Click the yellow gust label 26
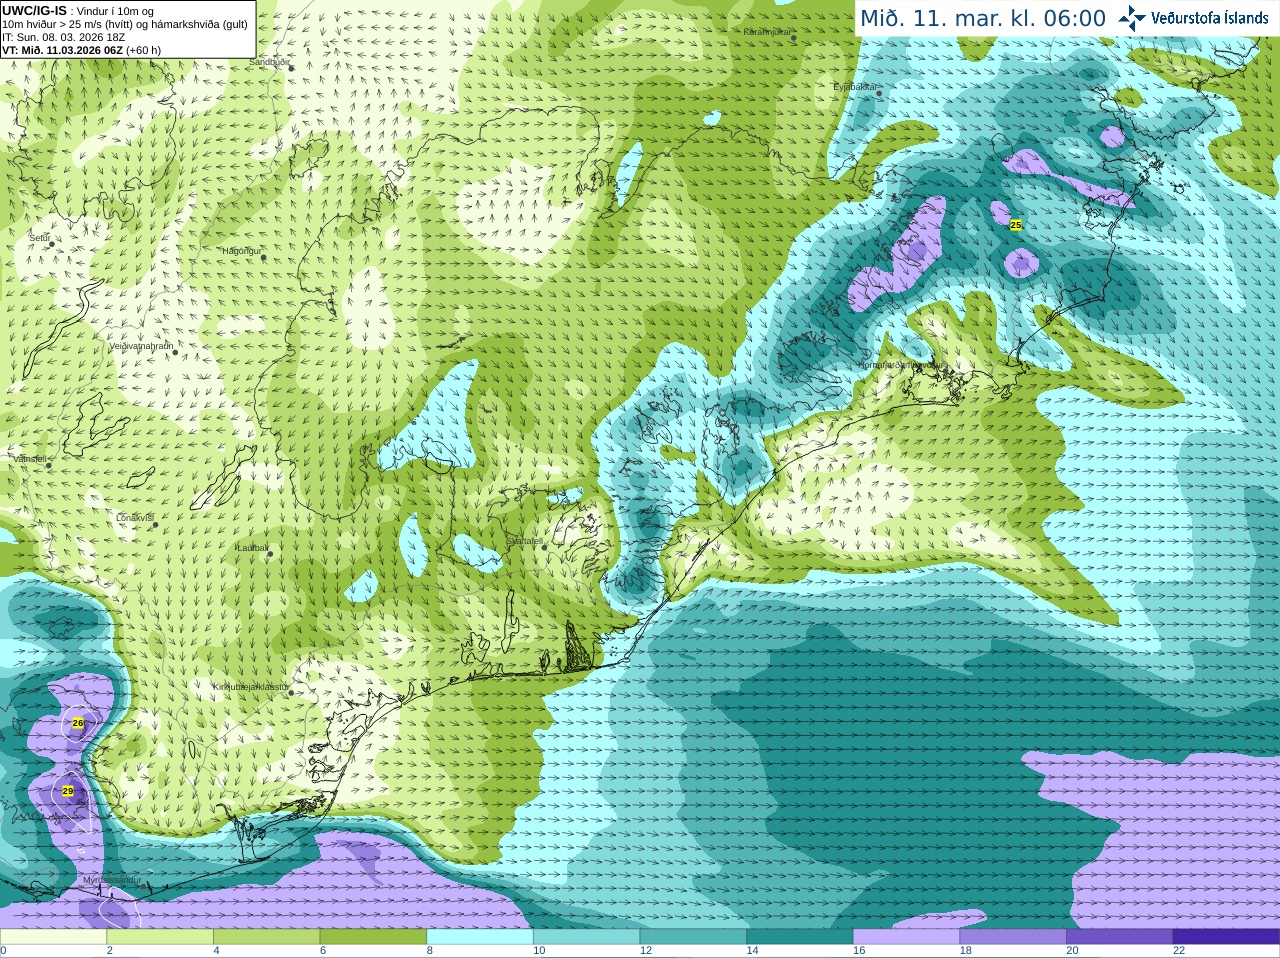The height and width of the screenshot is (958, 1280). [x=78, y=722]
